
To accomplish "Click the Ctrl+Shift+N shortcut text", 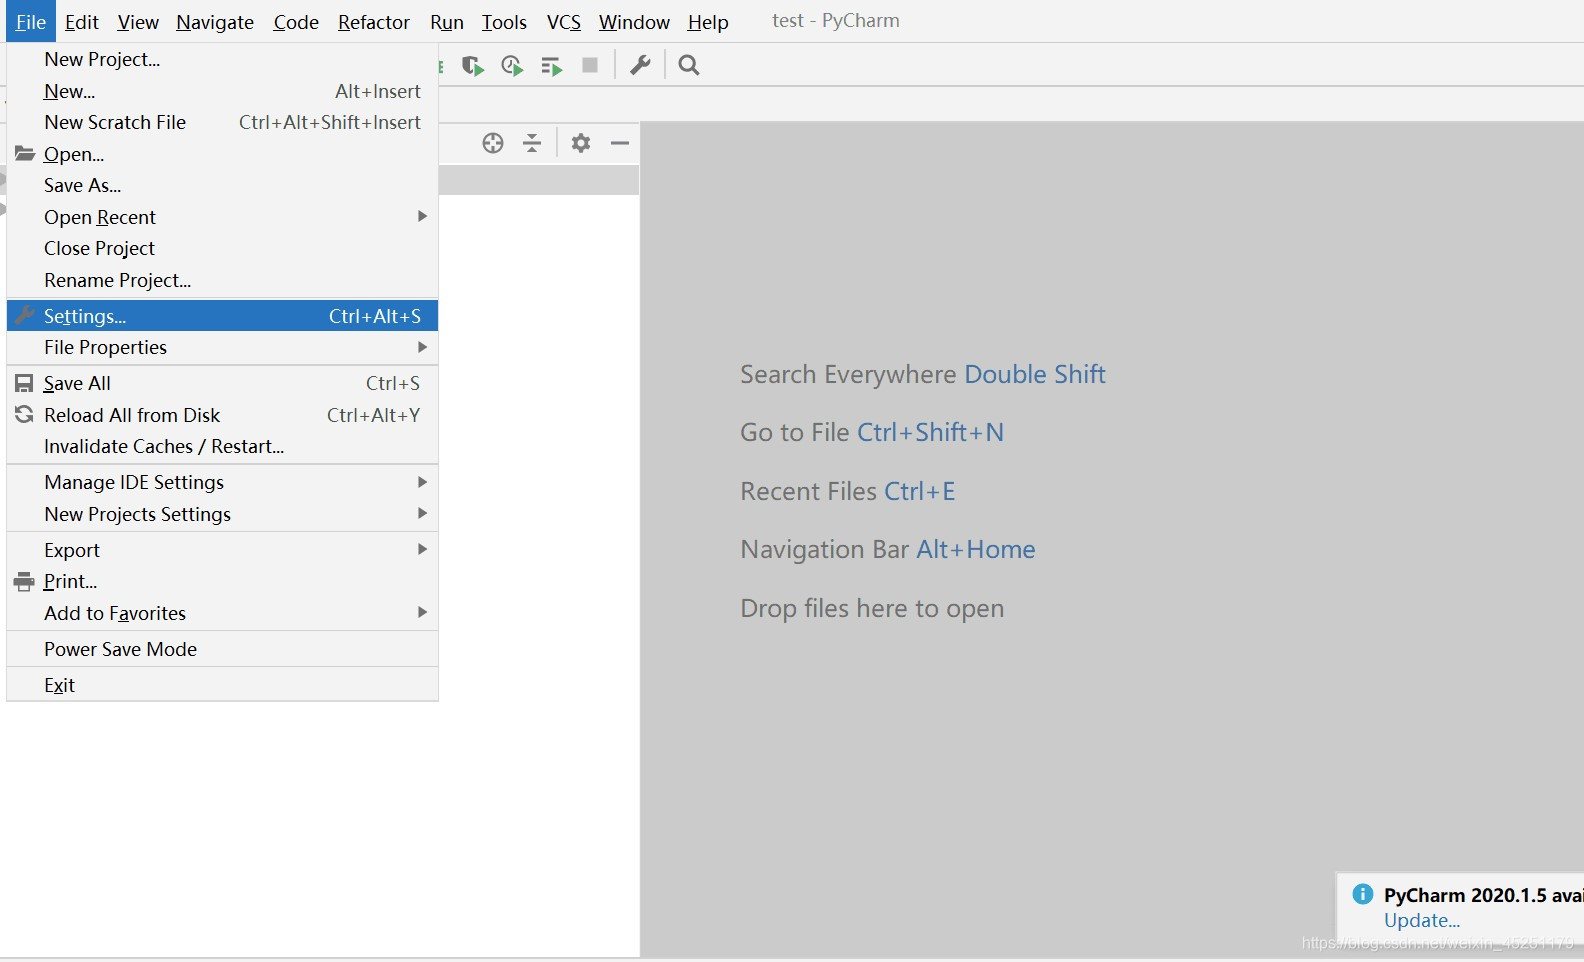I will coord(930,432).
